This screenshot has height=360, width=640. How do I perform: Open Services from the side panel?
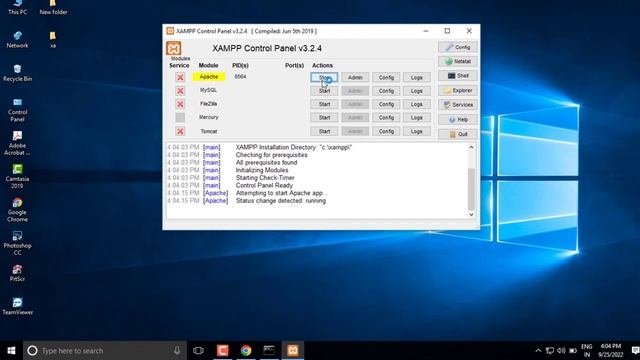pos(458,105)
